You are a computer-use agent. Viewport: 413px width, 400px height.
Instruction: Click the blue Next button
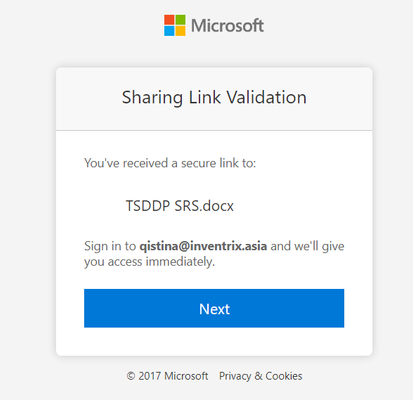tap(214, 308)
